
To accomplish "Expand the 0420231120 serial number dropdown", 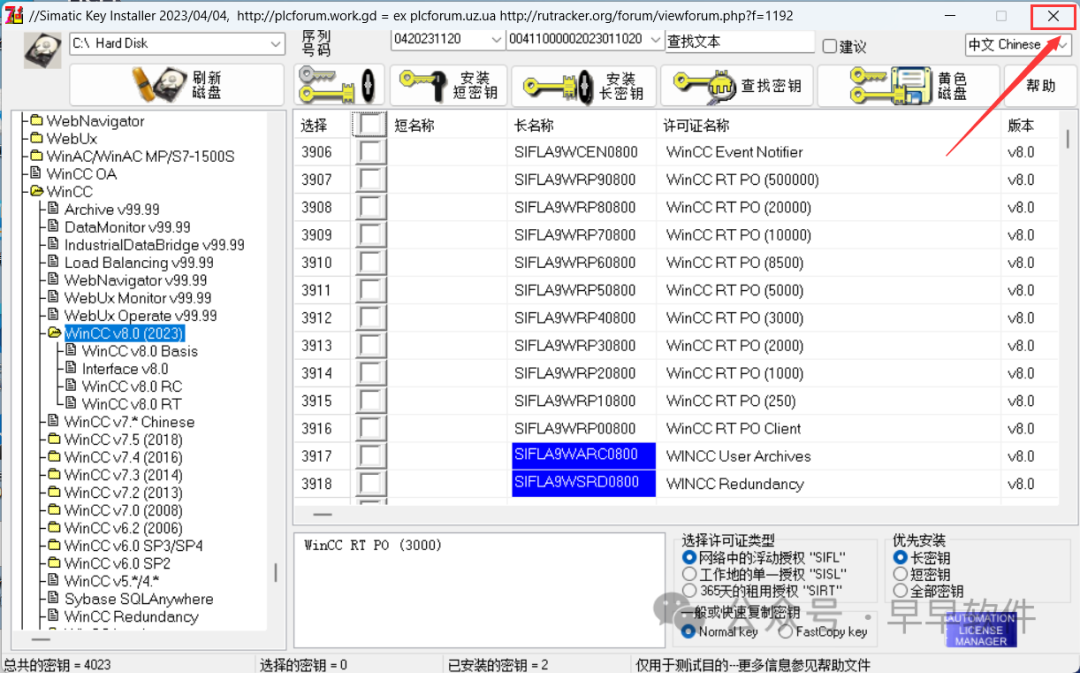I will point(497,40).
